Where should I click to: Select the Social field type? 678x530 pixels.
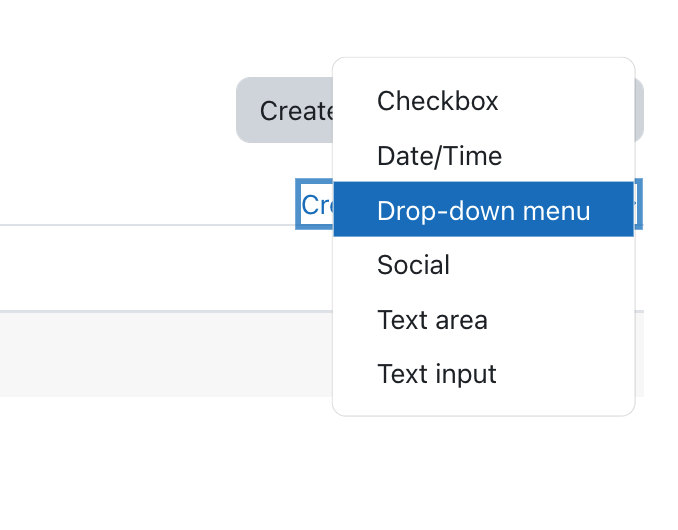[483, 264]
